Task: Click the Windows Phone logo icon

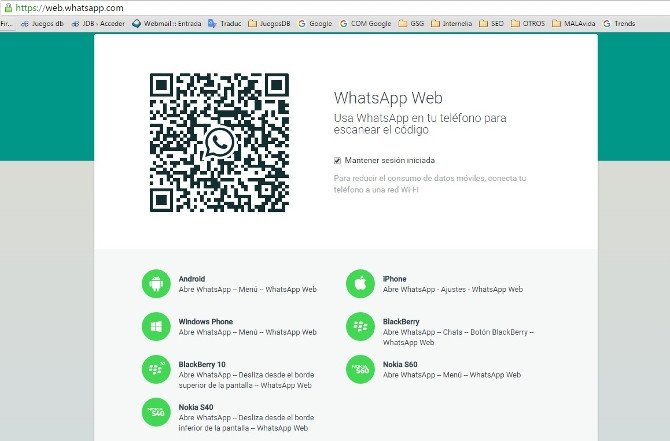Action: tap(156, 326)
